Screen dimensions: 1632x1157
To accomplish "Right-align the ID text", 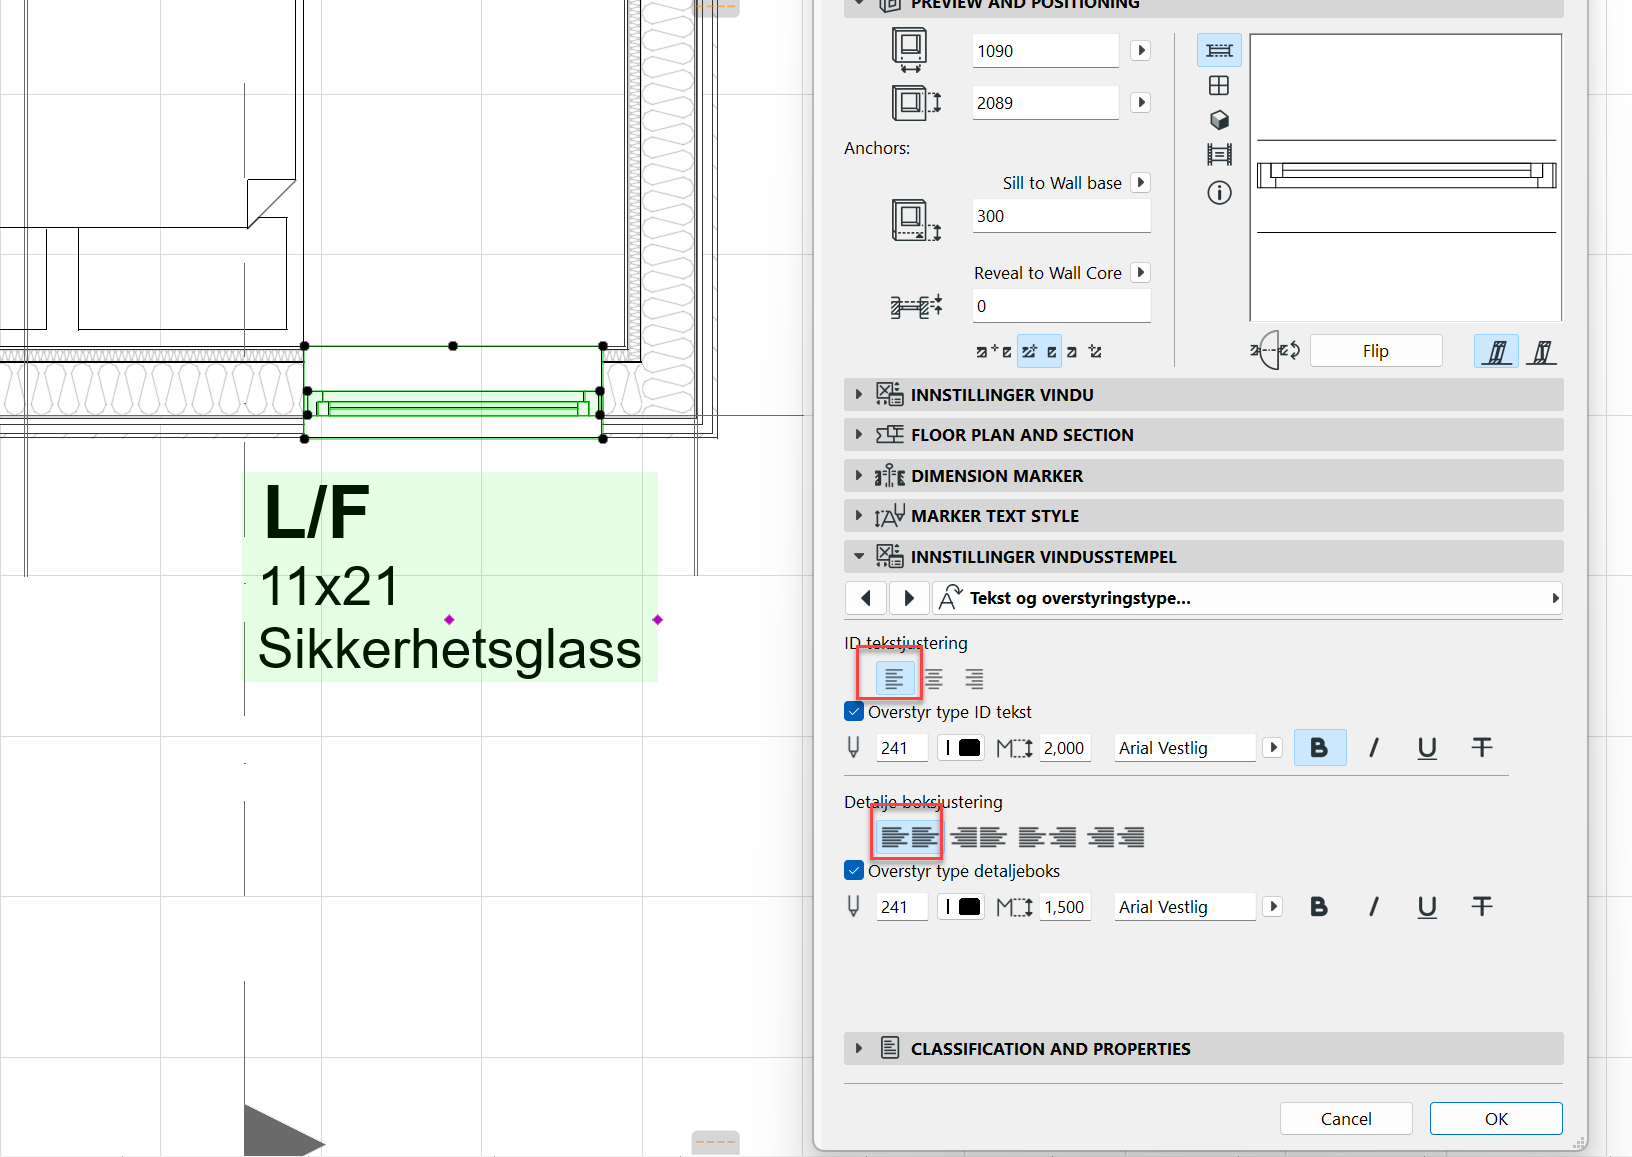I will (974, 679).
